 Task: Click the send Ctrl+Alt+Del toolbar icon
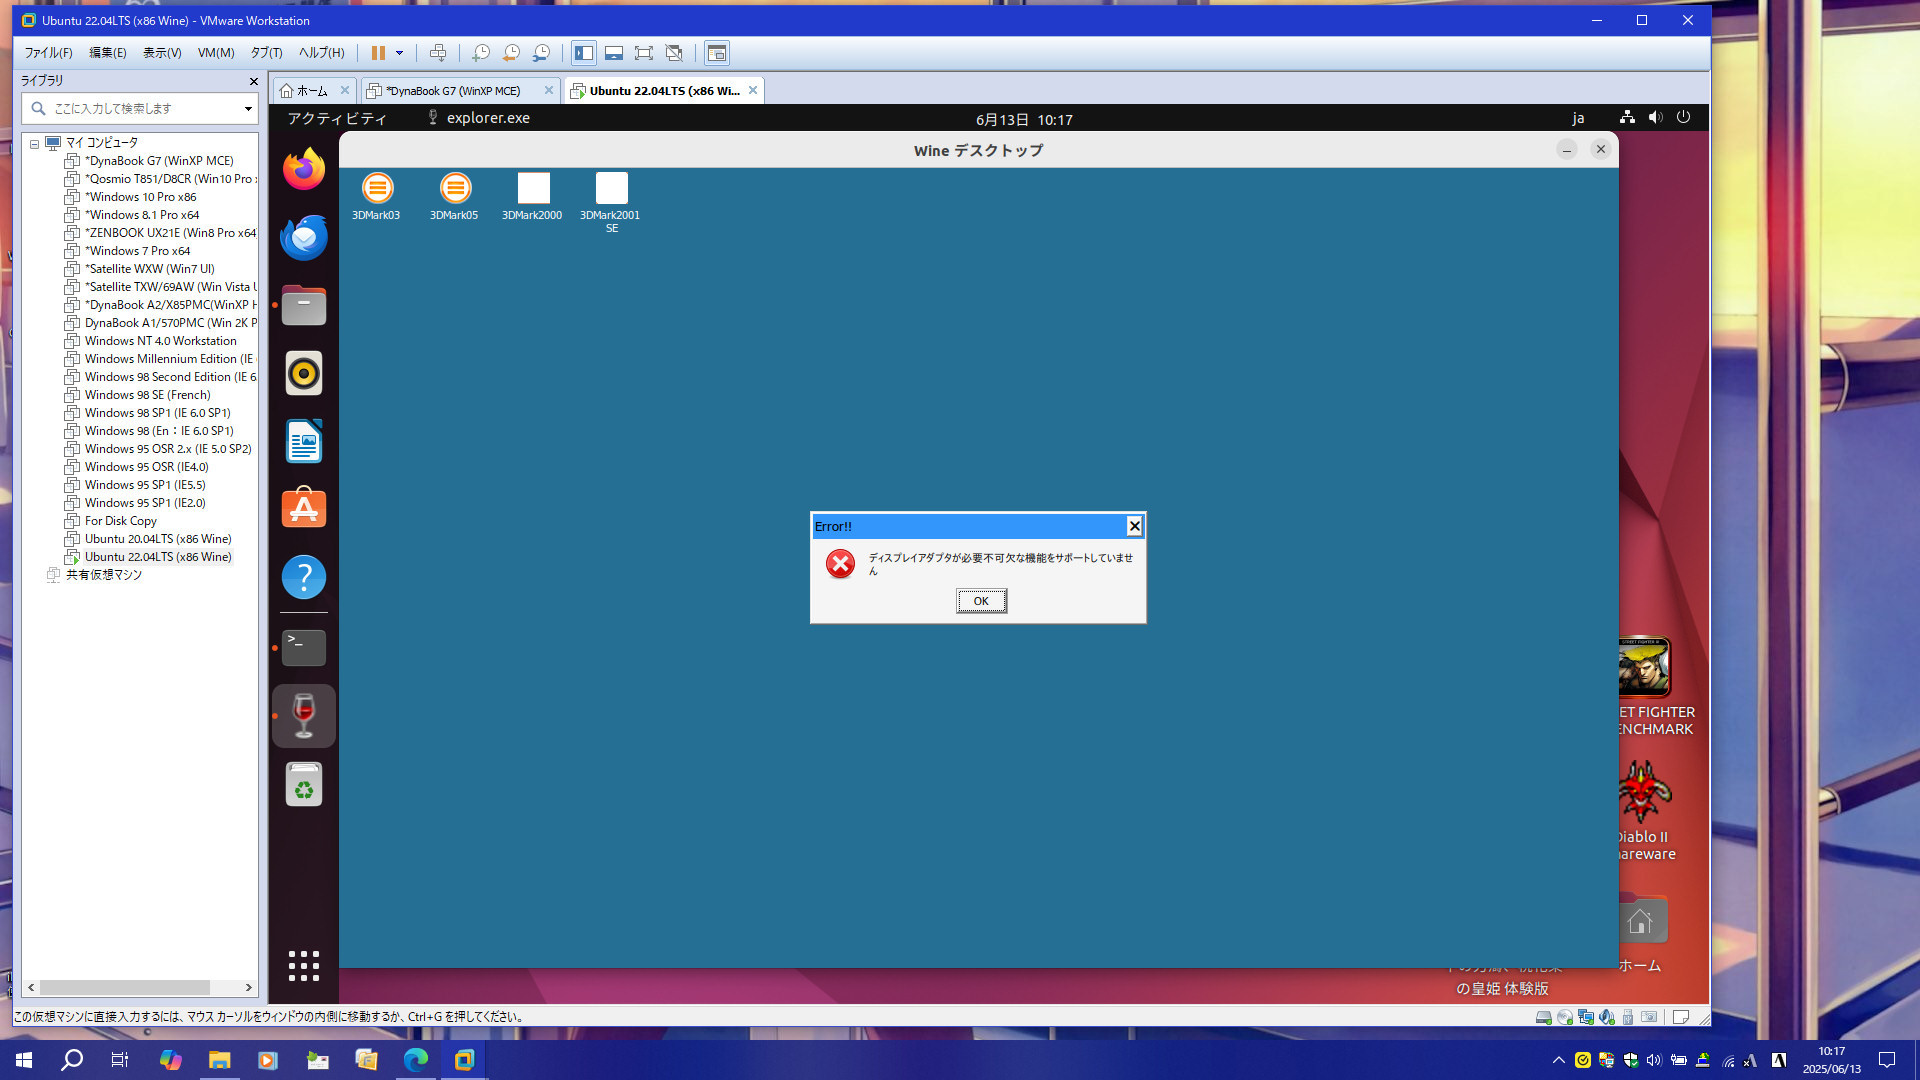pos(438,53)
